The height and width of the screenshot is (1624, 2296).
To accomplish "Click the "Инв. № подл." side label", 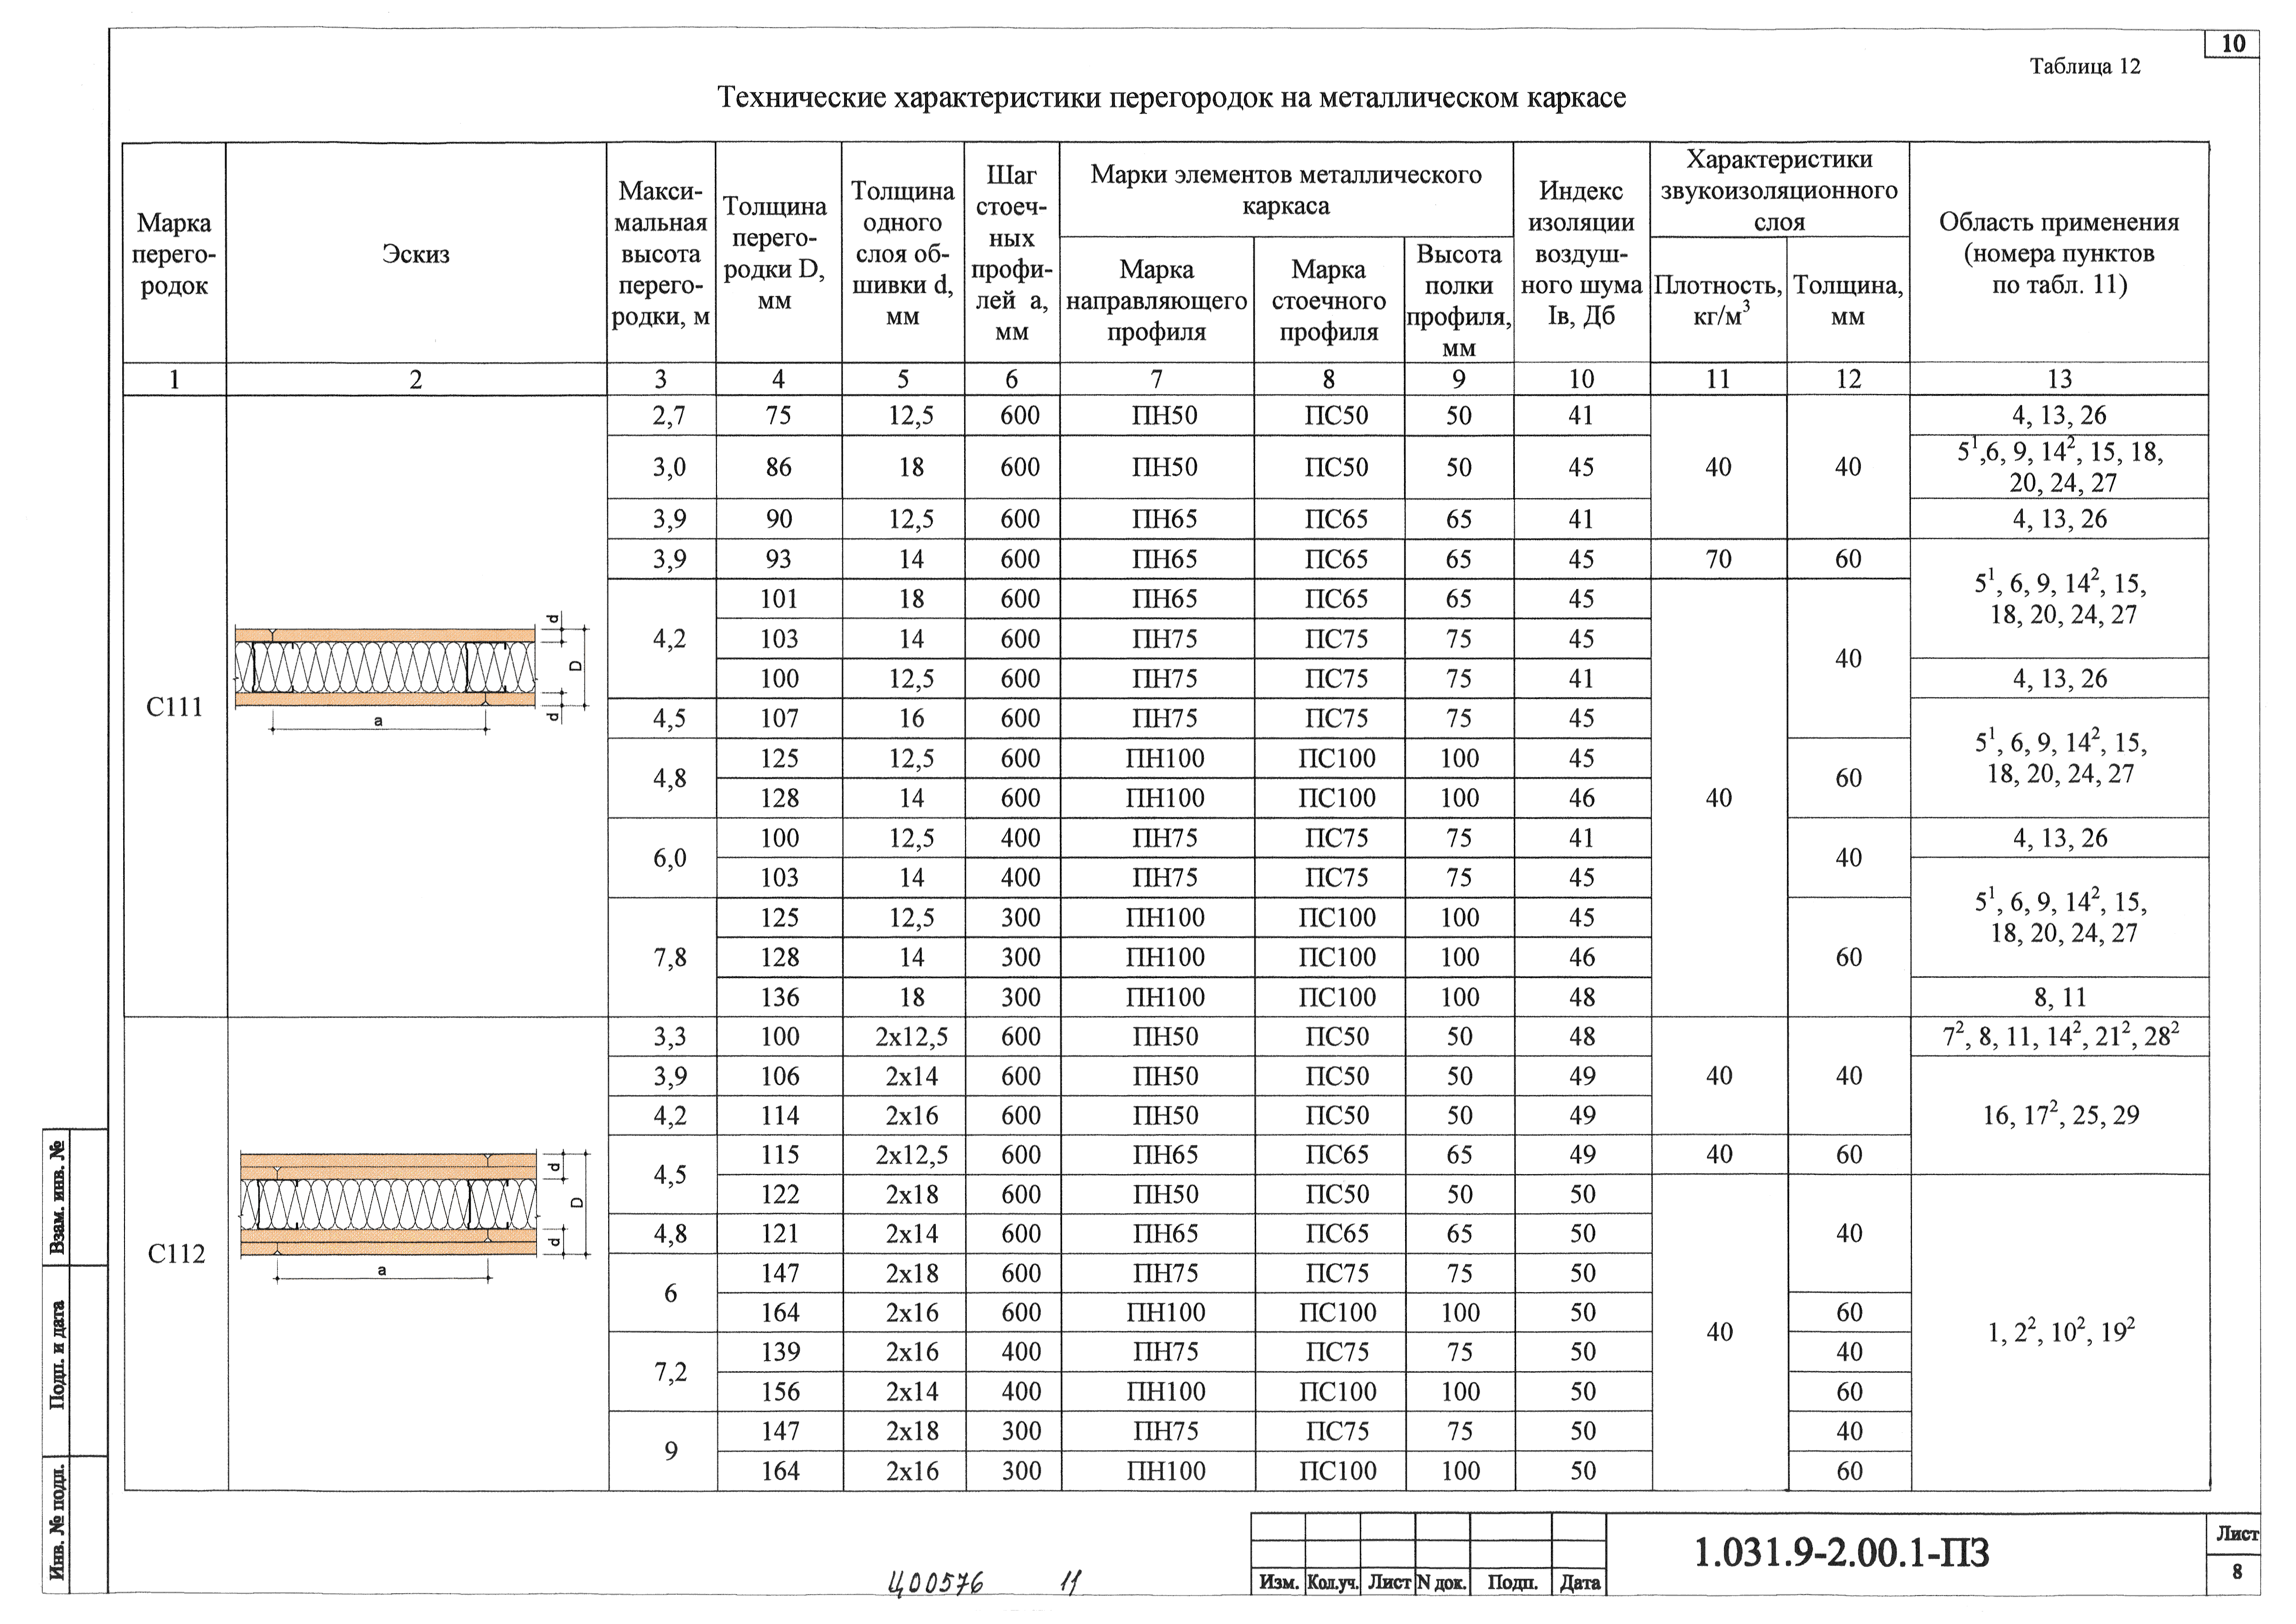I will (57, 1523).
